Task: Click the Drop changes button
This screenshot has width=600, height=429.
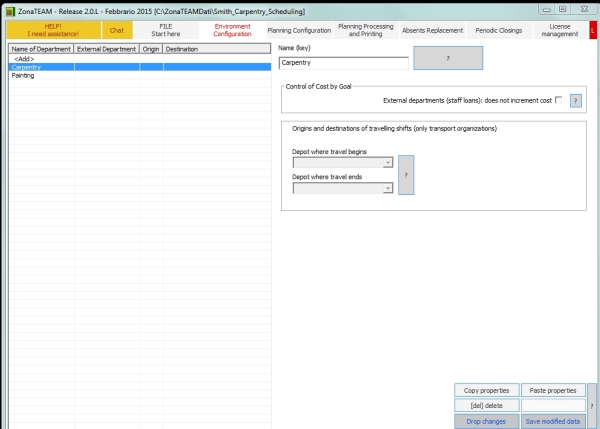Action: (487, 421)
